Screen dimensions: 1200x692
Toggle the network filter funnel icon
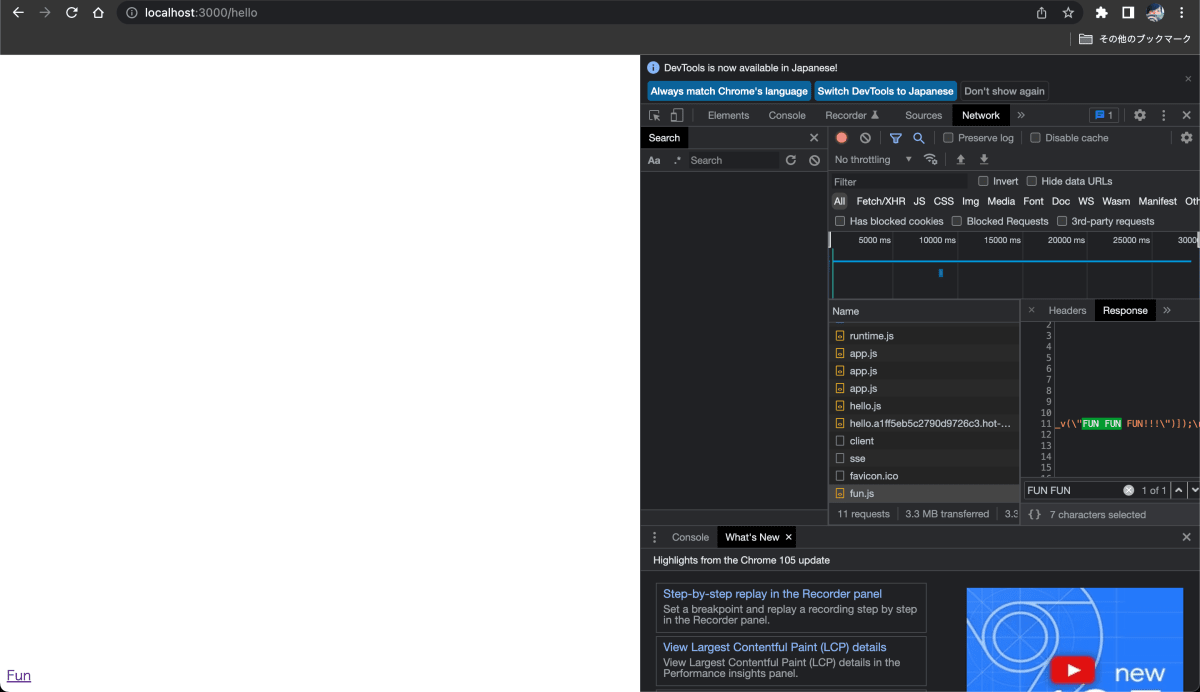tap(896, 138)
